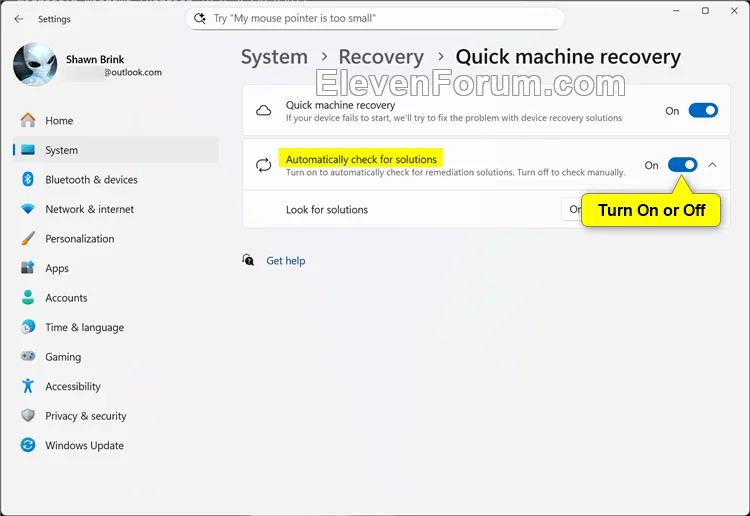The image size is (750, 516).
Task: Go to Gaming settings
Action: (116, 357)
